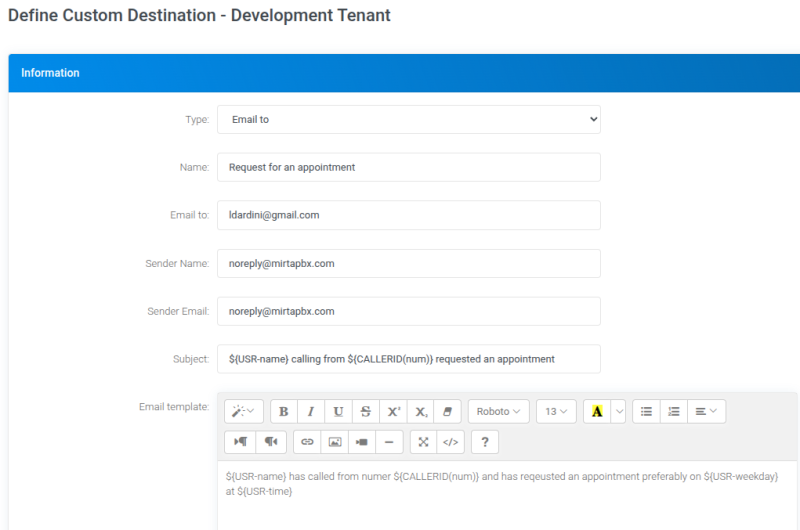Toggle underline formatting
Image resolution: width=800 pixels, height=530 pixels.
pyautogui.click(x=339, y=411)
